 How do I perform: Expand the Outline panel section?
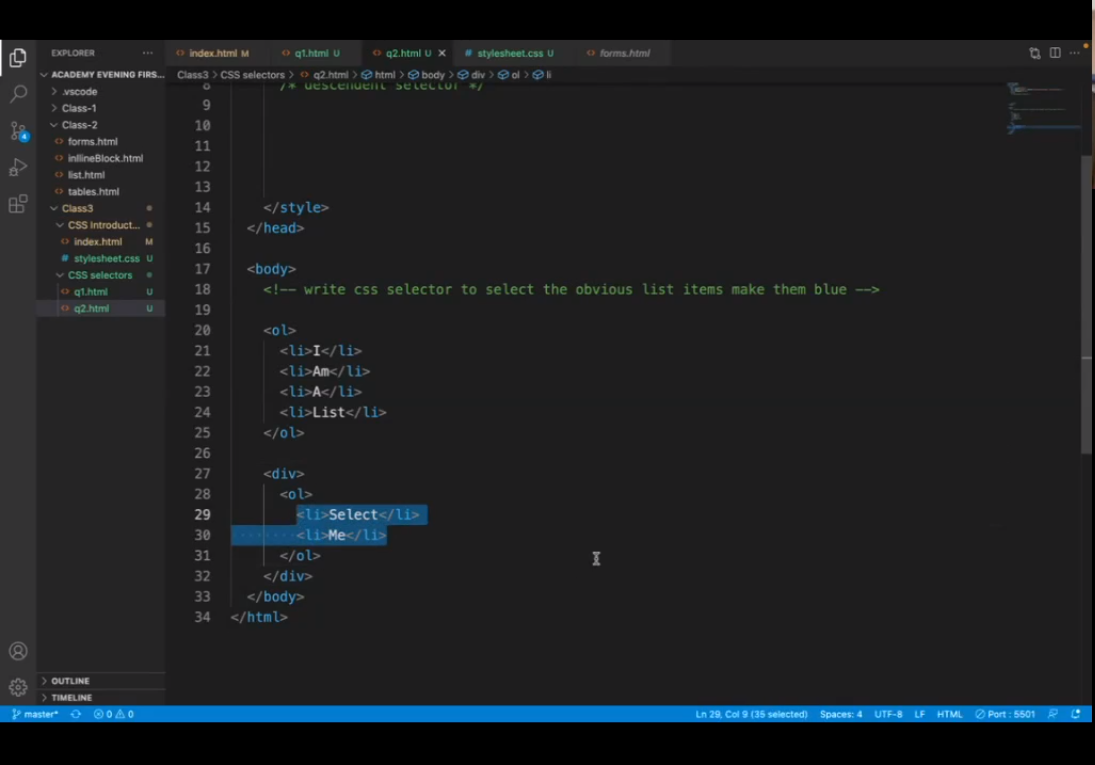pyautogui.click(x=70, y=681)
